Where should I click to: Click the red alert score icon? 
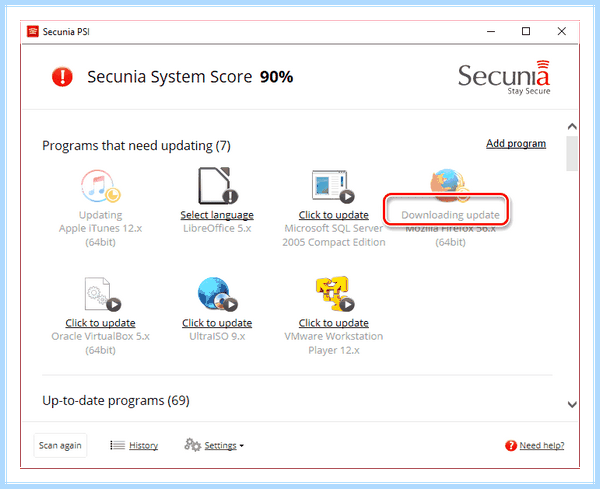pos(62,77)
